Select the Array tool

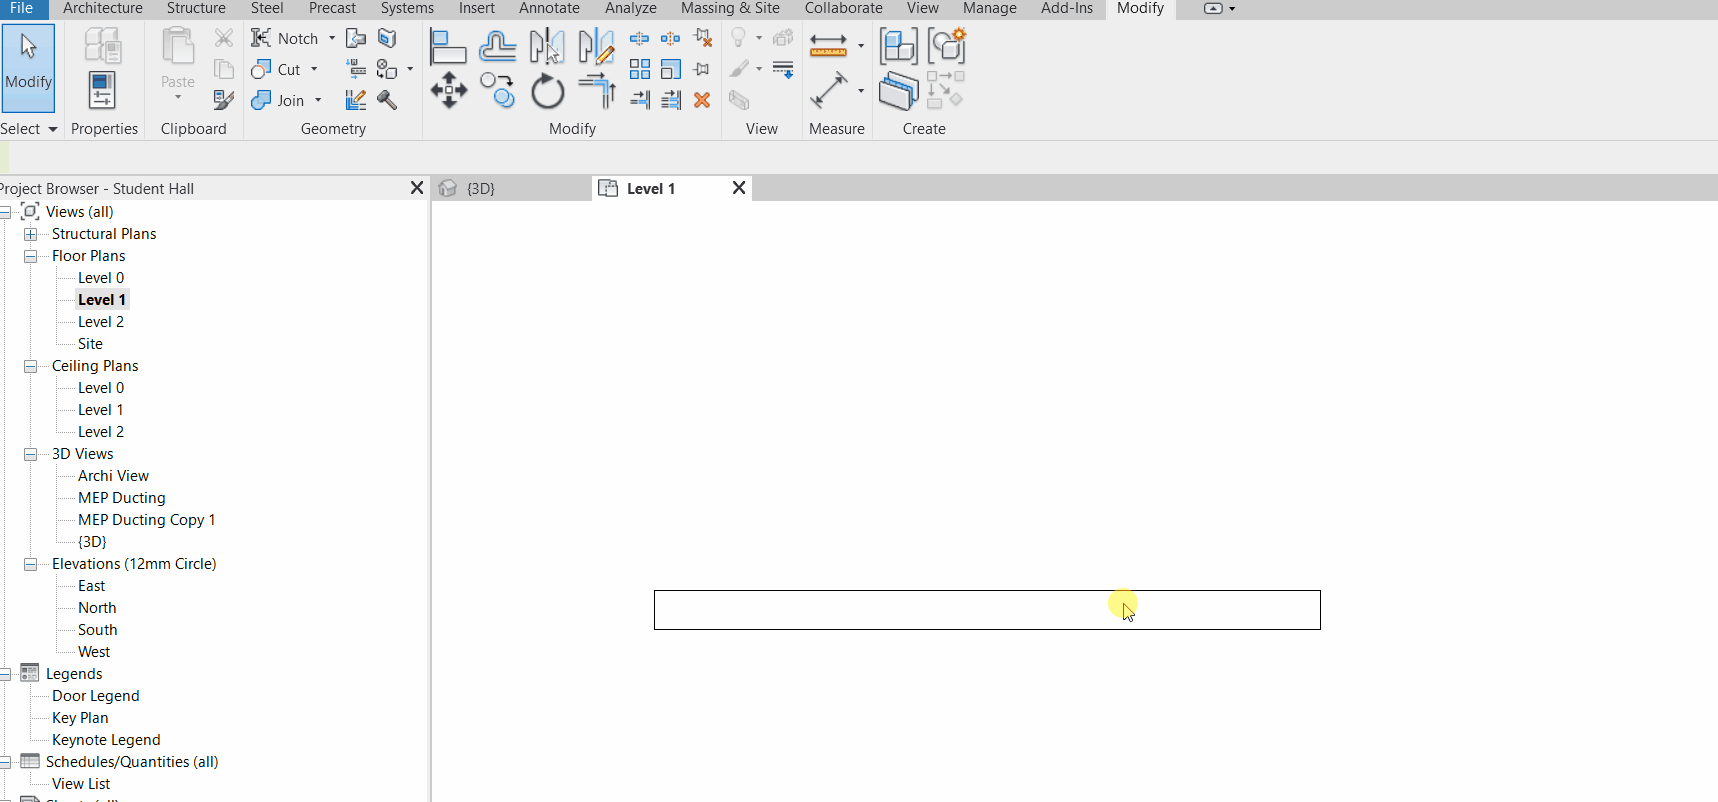(x=640, y=69)
